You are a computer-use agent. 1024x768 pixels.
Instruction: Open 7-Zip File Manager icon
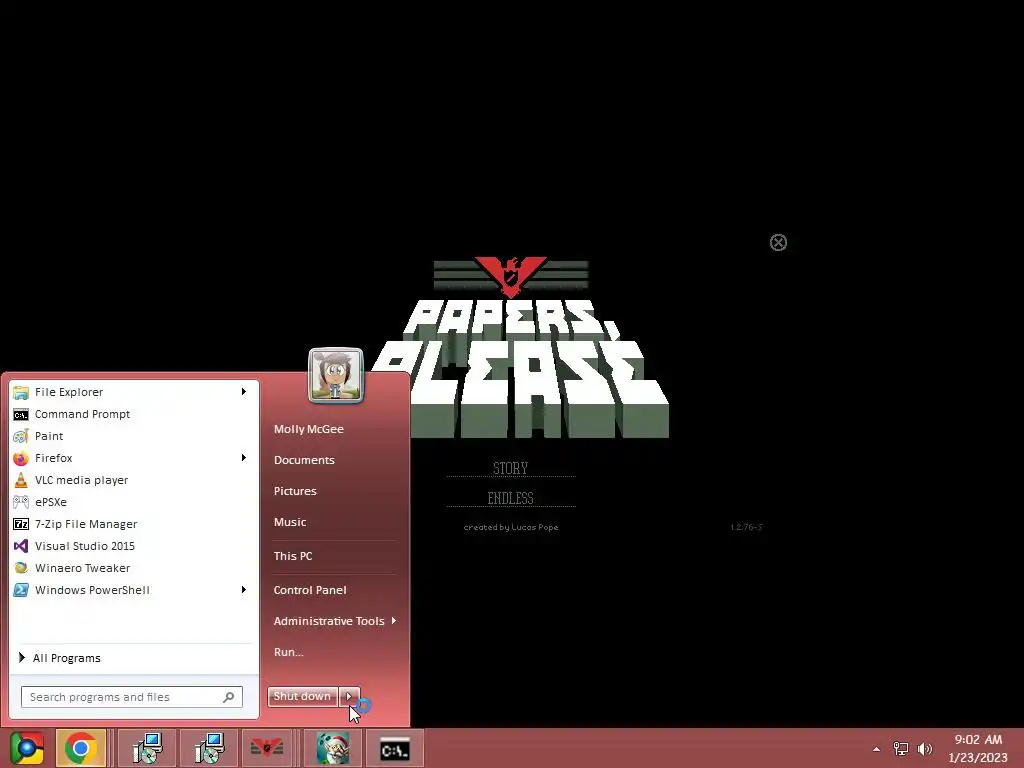21,524
